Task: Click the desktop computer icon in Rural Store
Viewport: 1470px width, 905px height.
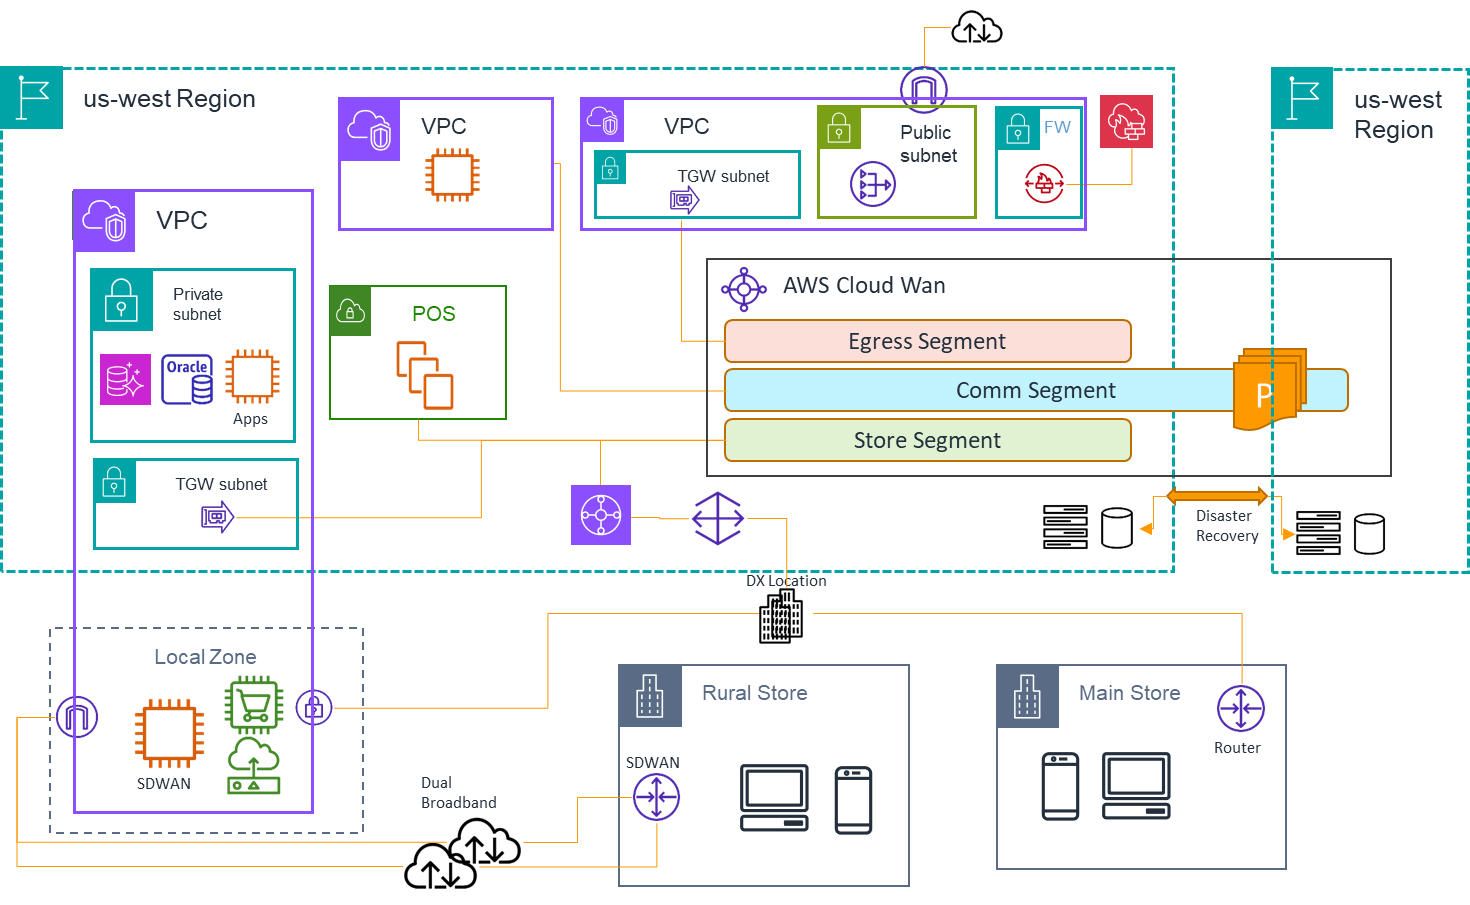Action: coord(775,797)
